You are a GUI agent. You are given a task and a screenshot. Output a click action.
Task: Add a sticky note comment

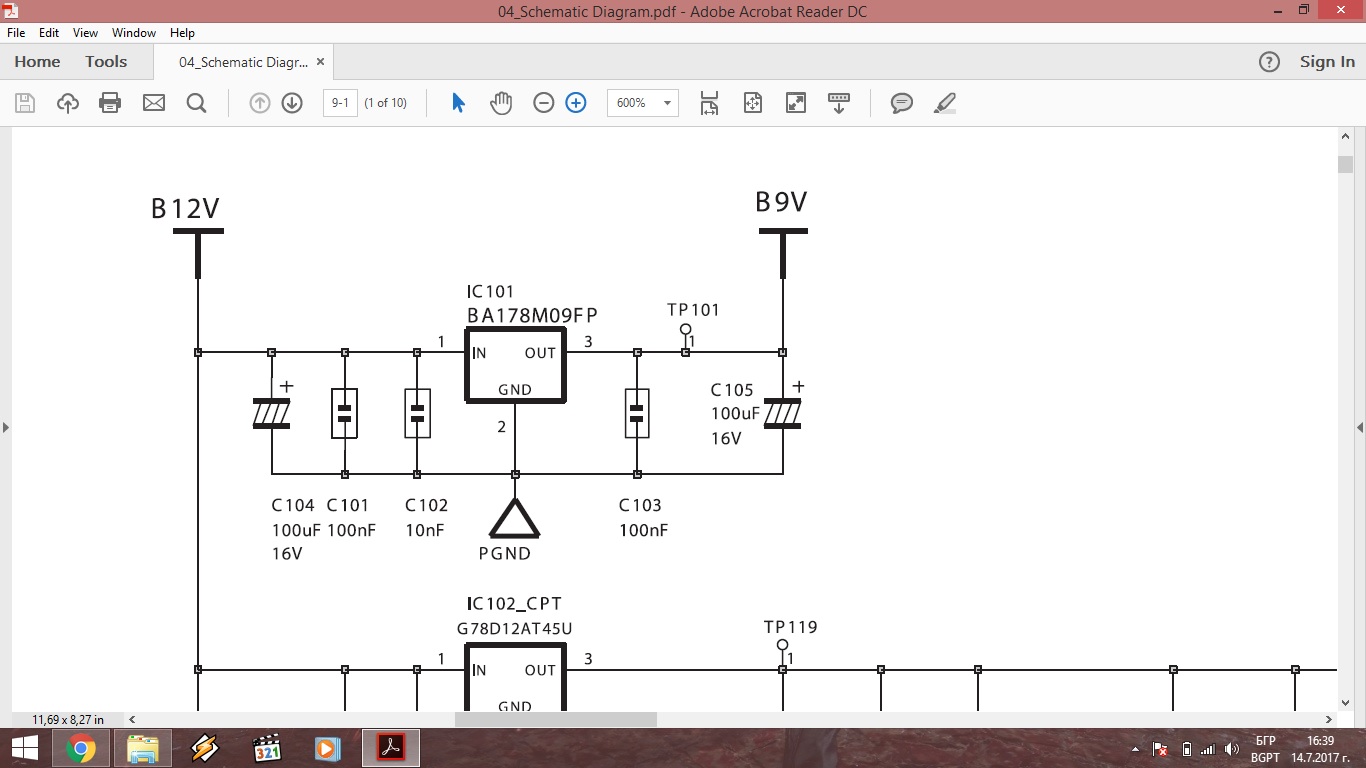tap(902, 103)
